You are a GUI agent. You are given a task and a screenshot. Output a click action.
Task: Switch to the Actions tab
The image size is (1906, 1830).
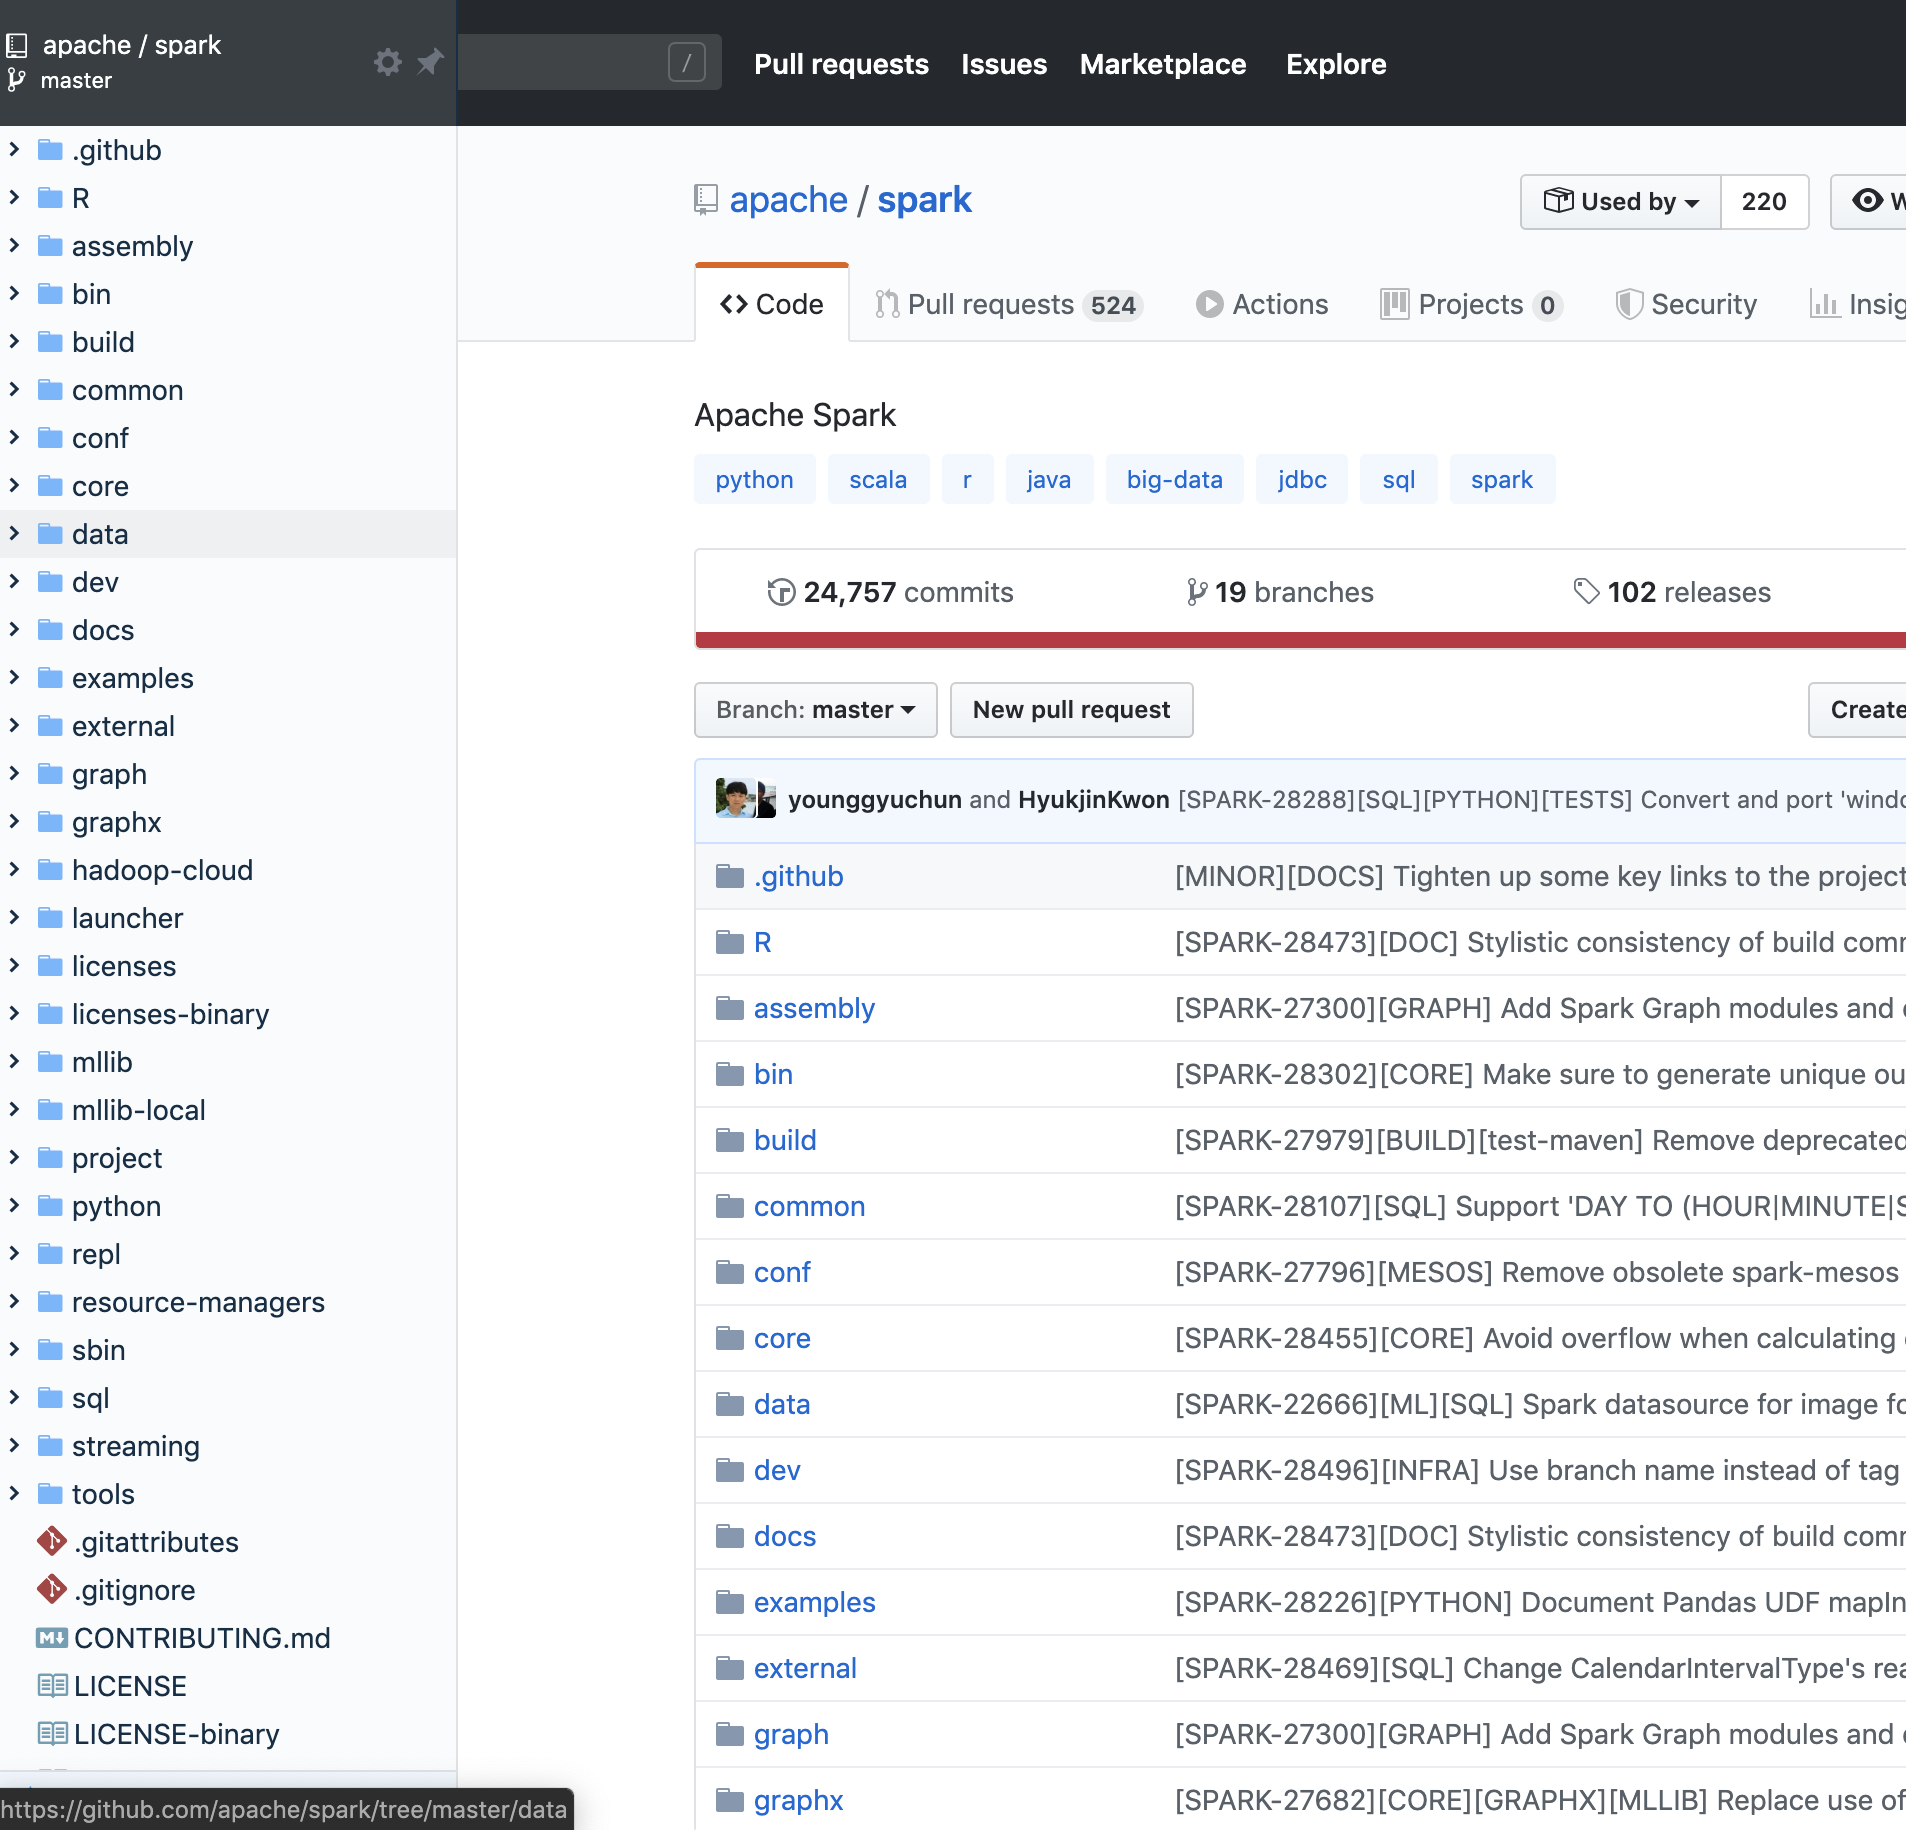coord(1262,304)
